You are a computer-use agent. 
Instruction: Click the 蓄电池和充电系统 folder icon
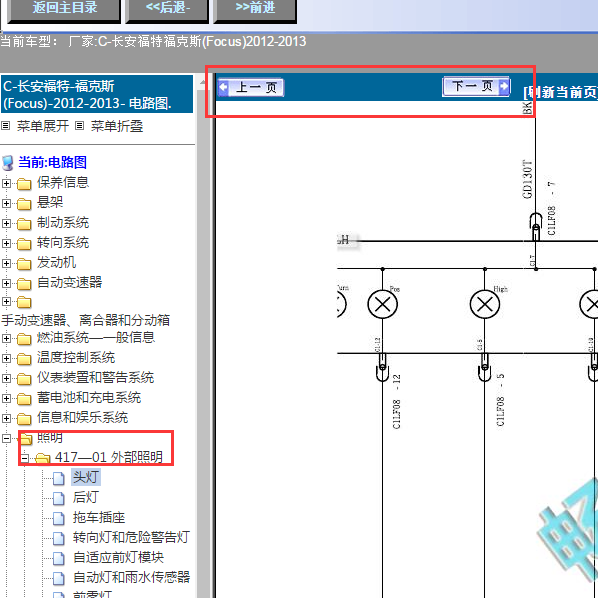(24, 399)
